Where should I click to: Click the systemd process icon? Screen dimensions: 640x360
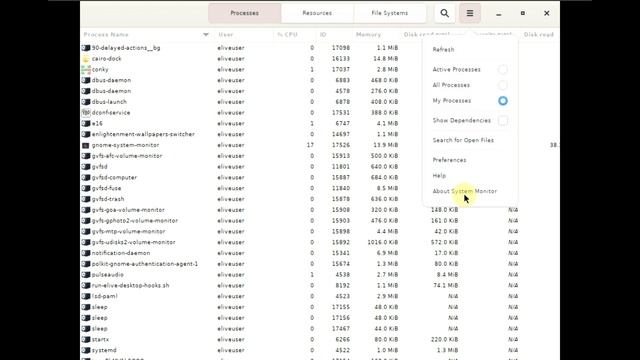point(86,350)
